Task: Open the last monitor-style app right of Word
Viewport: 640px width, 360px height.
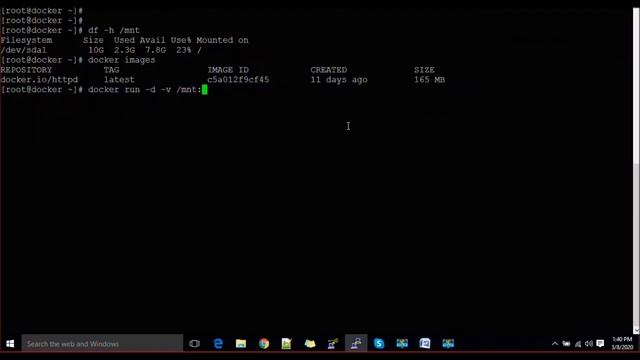Action: pos(448,344)
